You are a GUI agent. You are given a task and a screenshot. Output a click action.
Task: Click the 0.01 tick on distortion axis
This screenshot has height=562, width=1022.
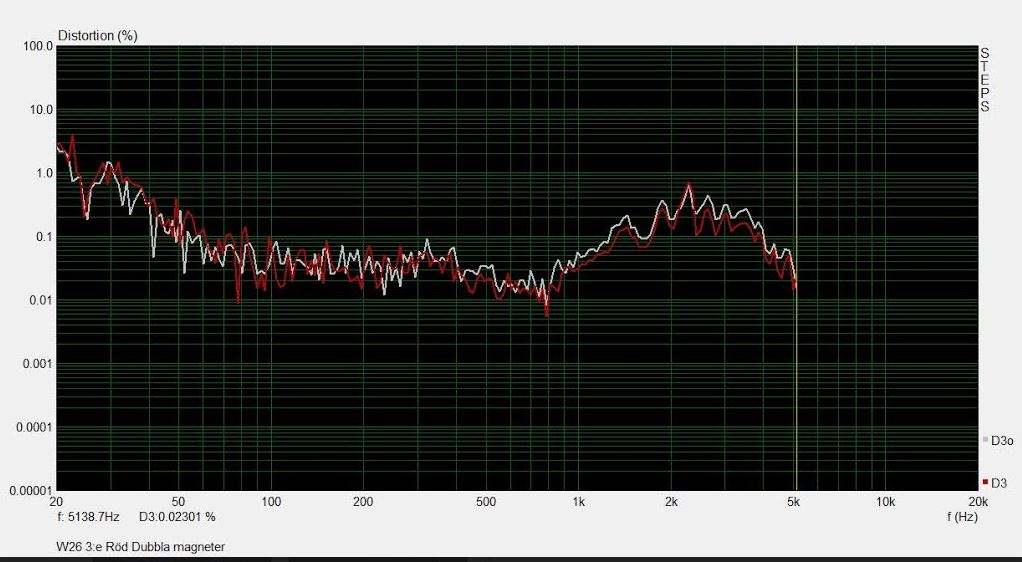(x=39, y=300)
